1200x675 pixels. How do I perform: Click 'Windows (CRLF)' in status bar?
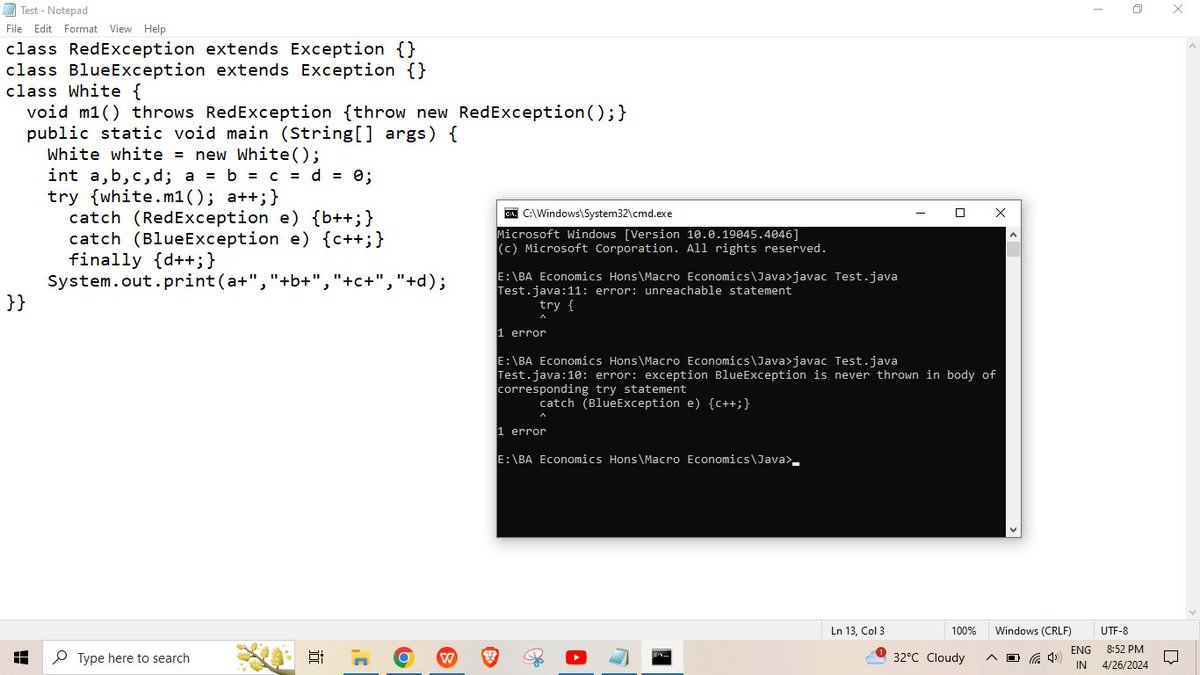click(1033, 631)
